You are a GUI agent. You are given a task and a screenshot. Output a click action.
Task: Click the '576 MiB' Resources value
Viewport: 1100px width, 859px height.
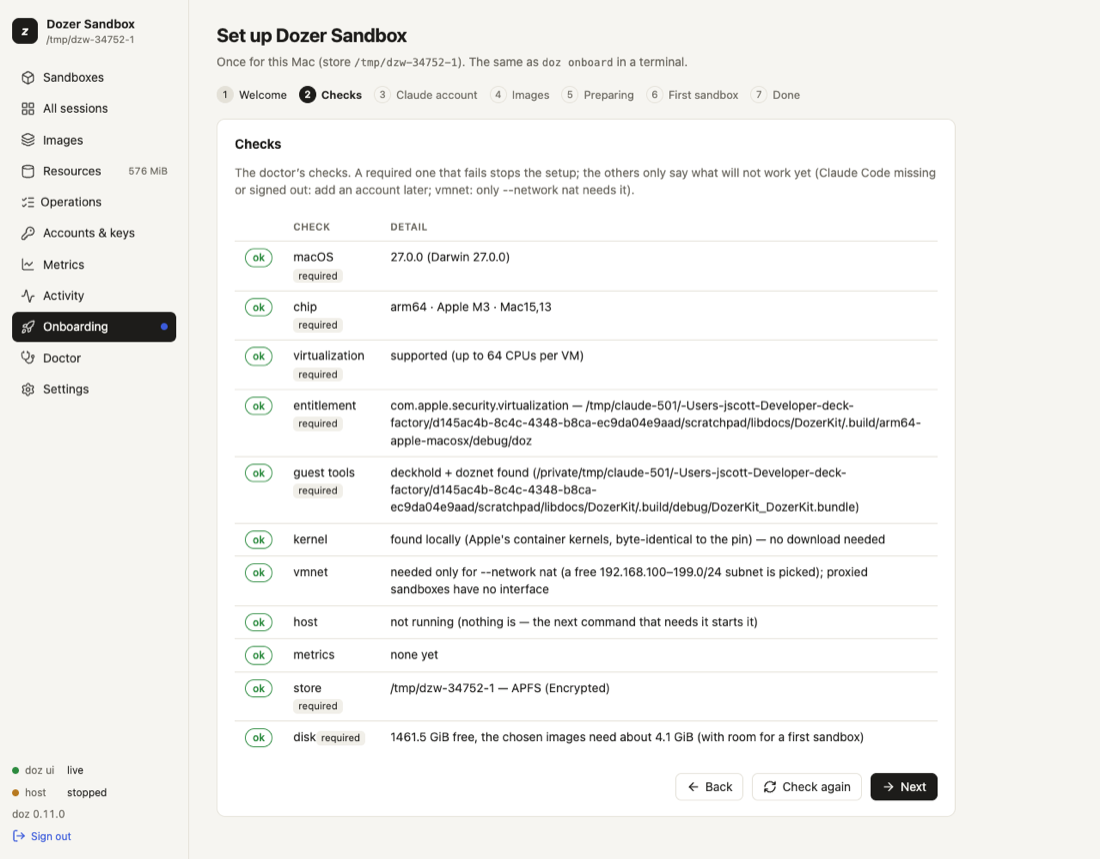pyautogui.click(x=148, y=171)
